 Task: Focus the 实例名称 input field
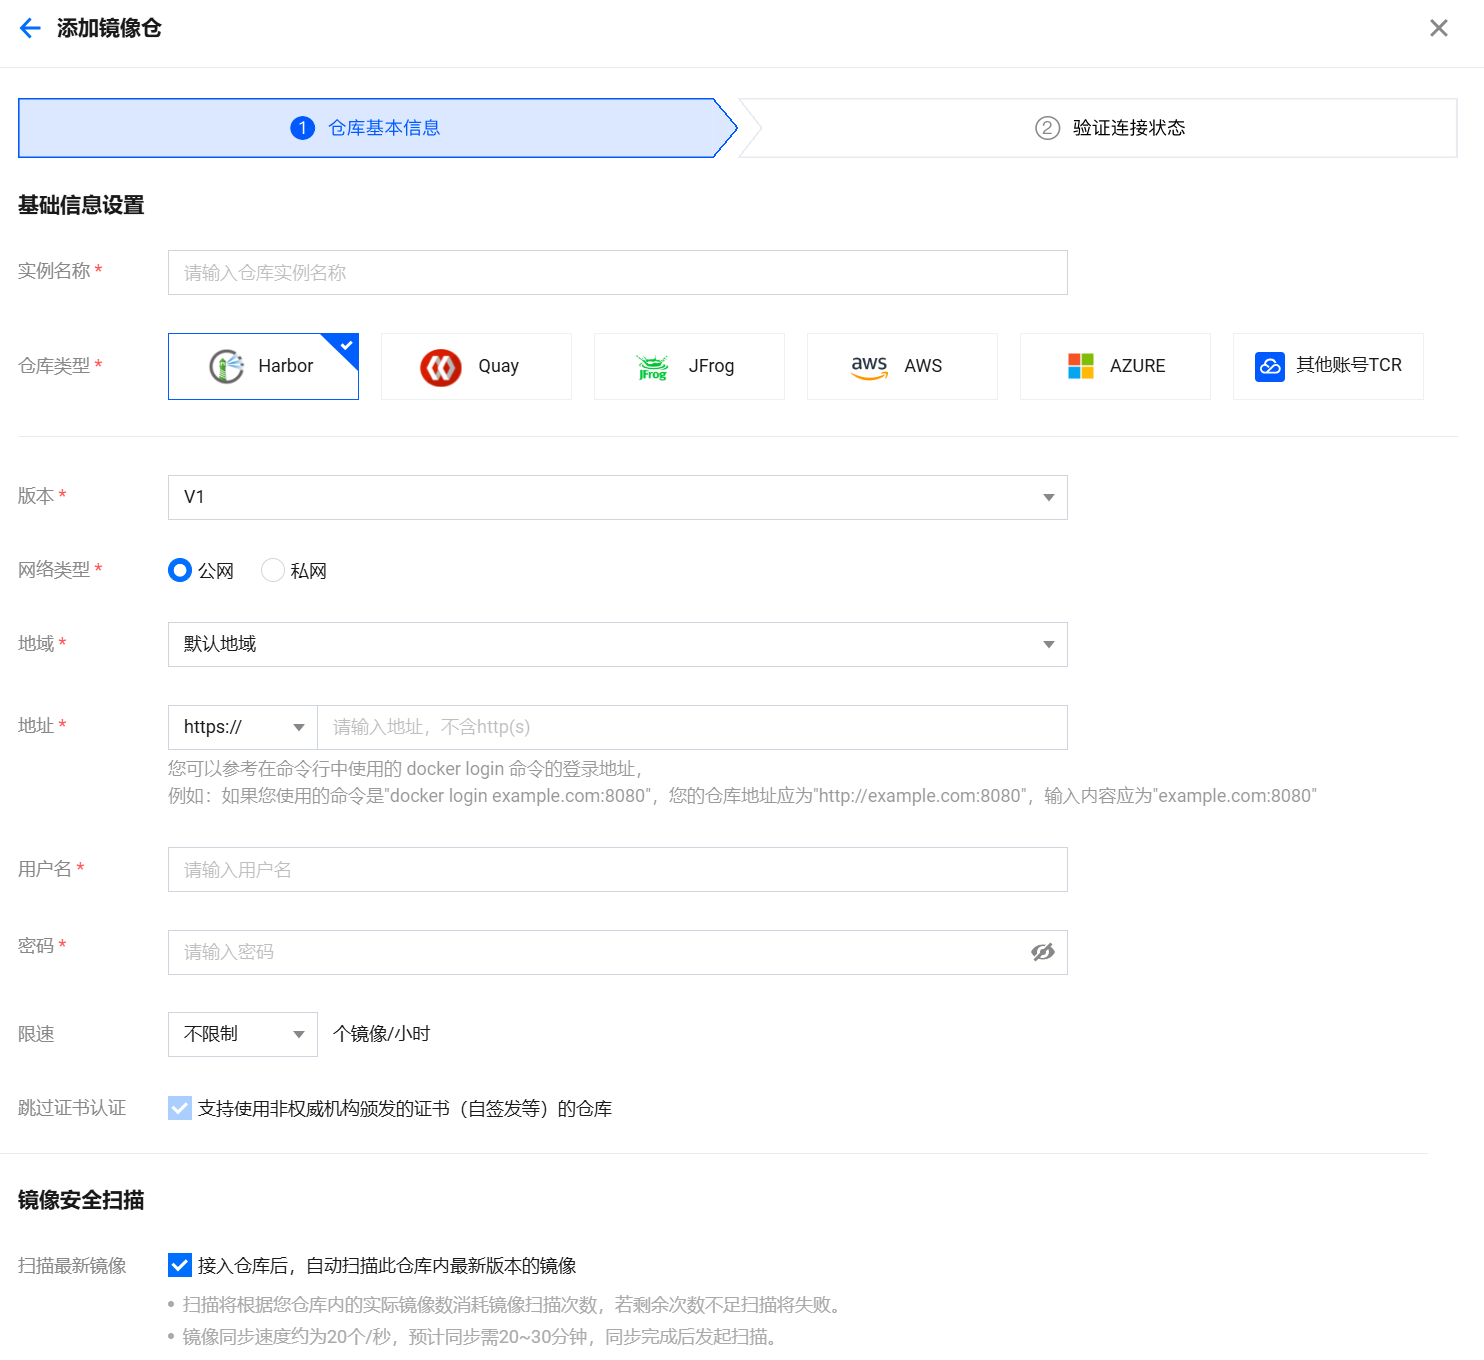(x=618, y=273)
